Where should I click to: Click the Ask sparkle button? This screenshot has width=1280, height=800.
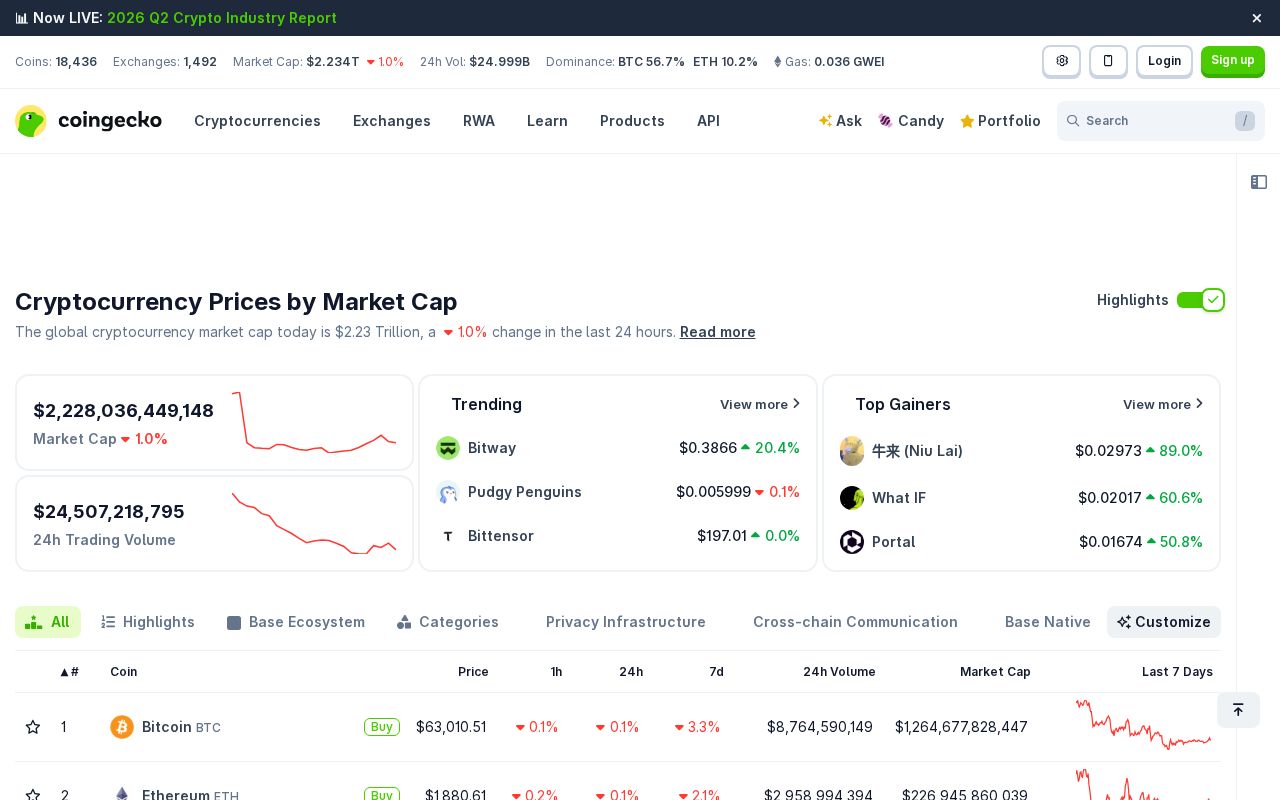840,121
